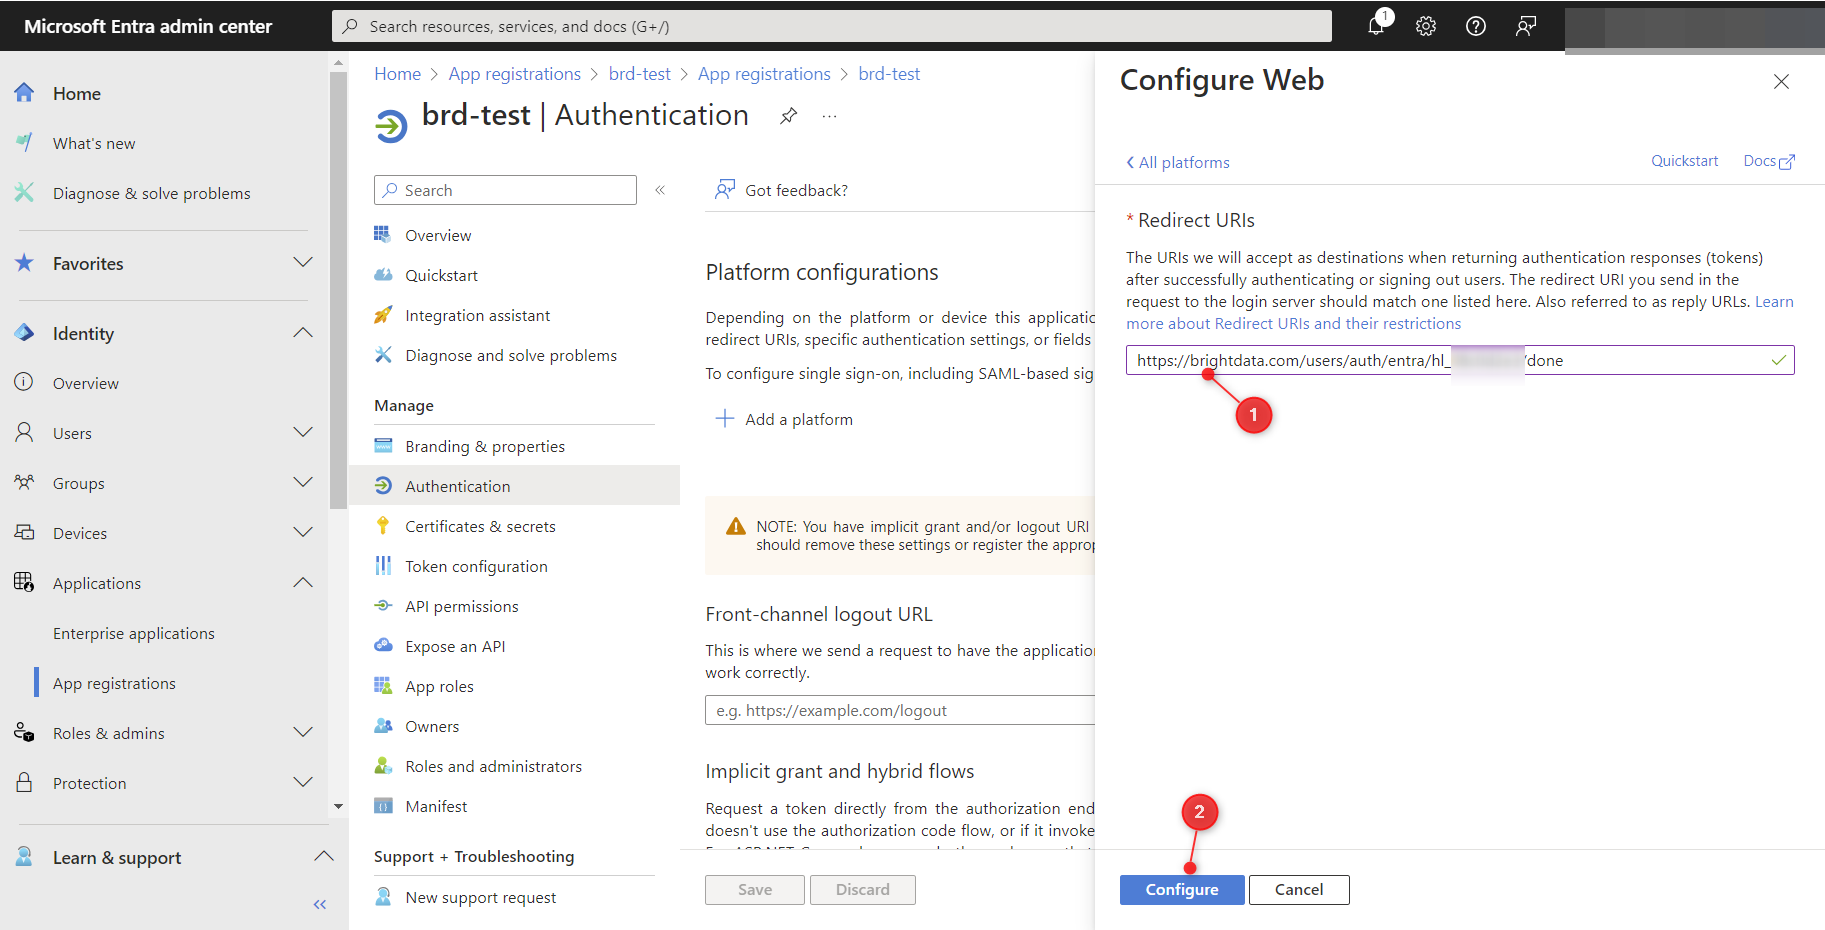1825x930 pixels.
Task: Click Diagnose & solve problems wrench icon in sidebar
Action: [25, 193]
